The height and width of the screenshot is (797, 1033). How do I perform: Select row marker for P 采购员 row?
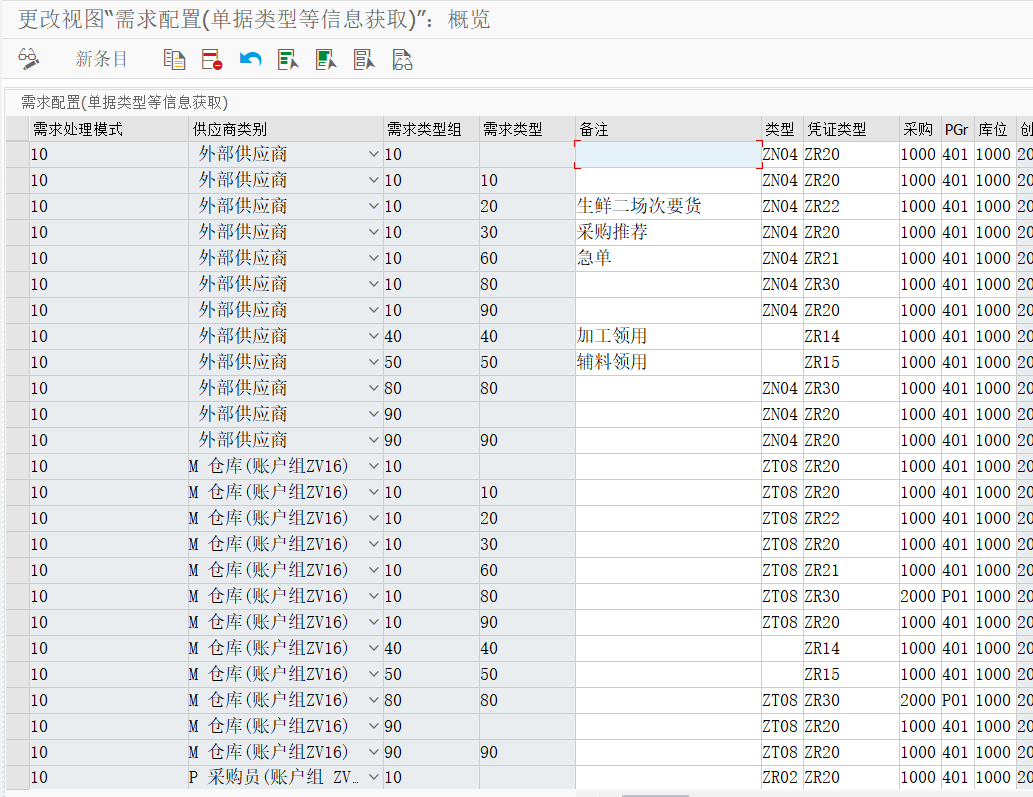17,777
